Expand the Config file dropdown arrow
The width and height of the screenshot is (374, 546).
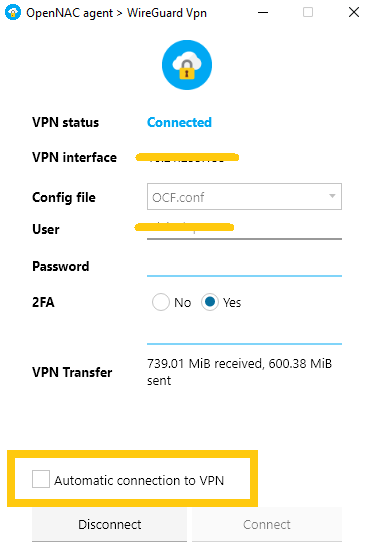332,196
